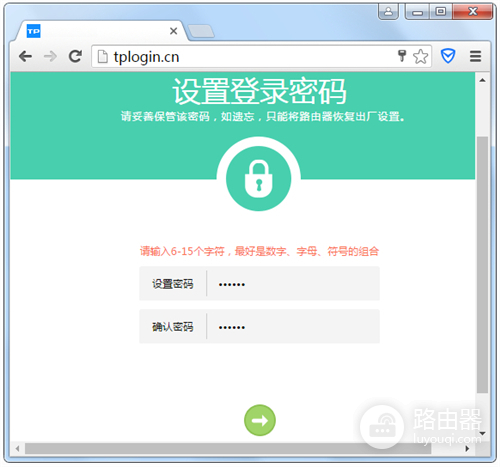Bookmark this page with the star icon

point(420,56)
